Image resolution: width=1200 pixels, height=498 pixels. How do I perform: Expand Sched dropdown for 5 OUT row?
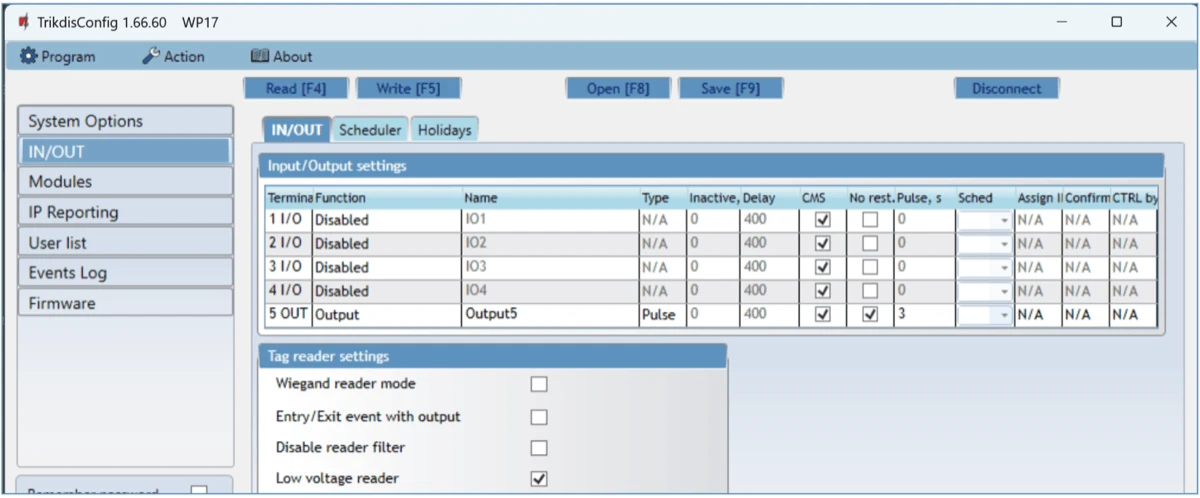(x=1004, y=315)
